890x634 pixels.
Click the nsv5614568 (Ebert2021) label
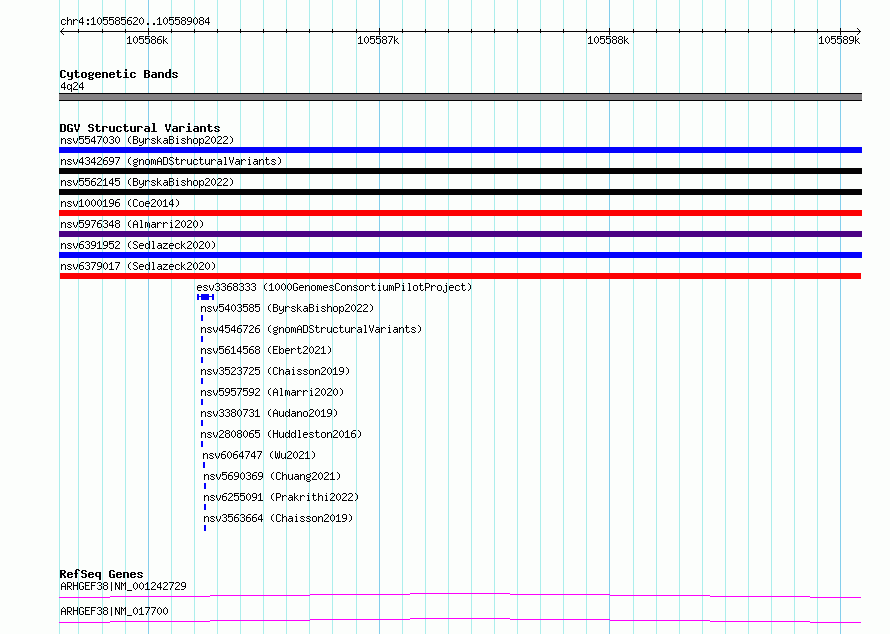266,350
